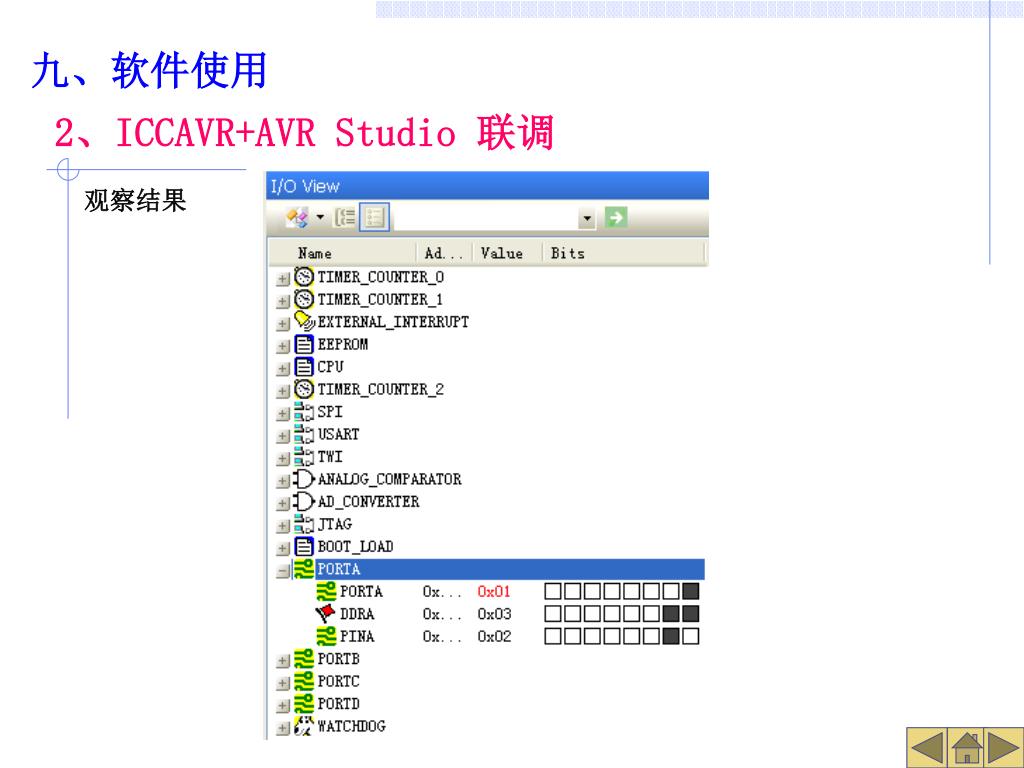The height and width of the screenshot is (768, 1024).
Task: Click the TIMER_COUNTER_2 clock icon
Action: click(x=304, y=389)
